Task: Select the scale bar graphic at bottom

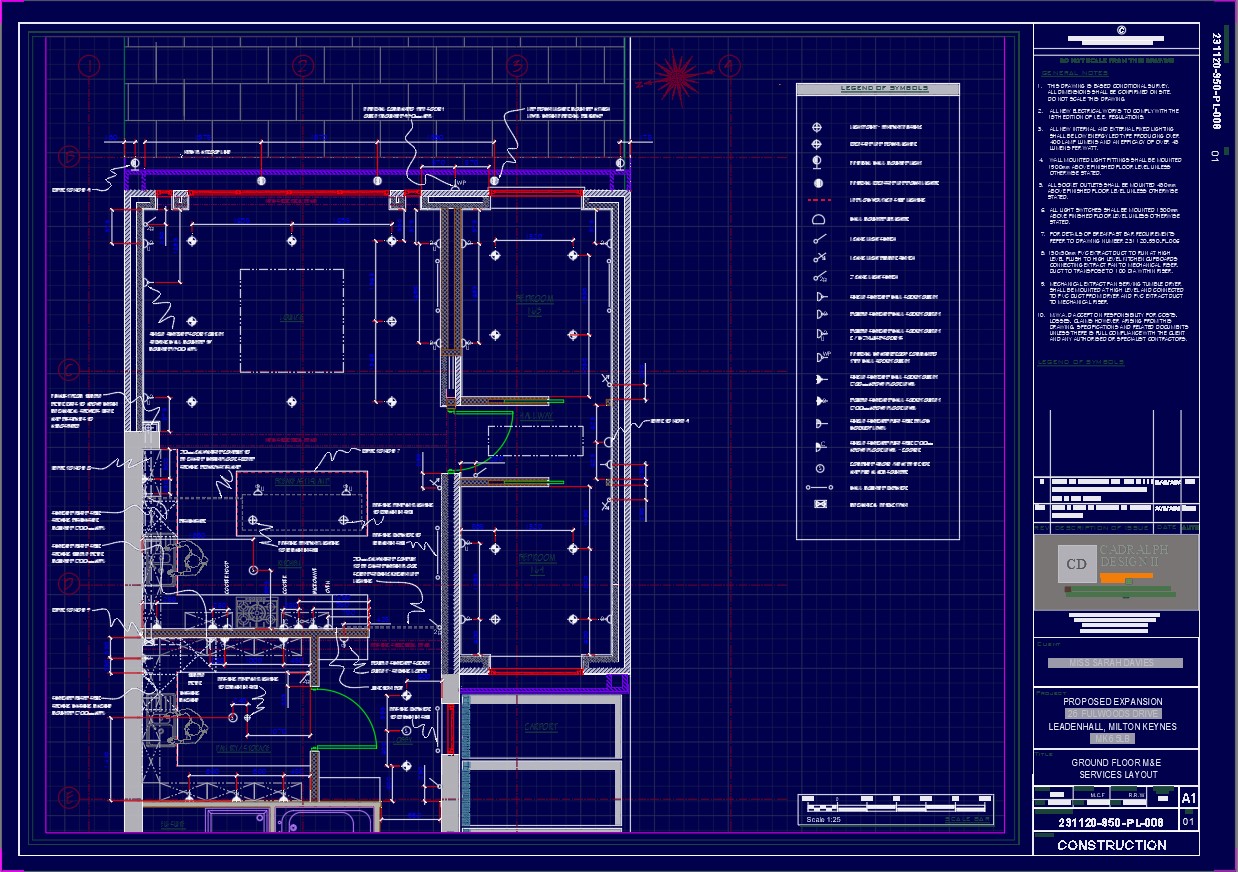Action: (896, 804)
